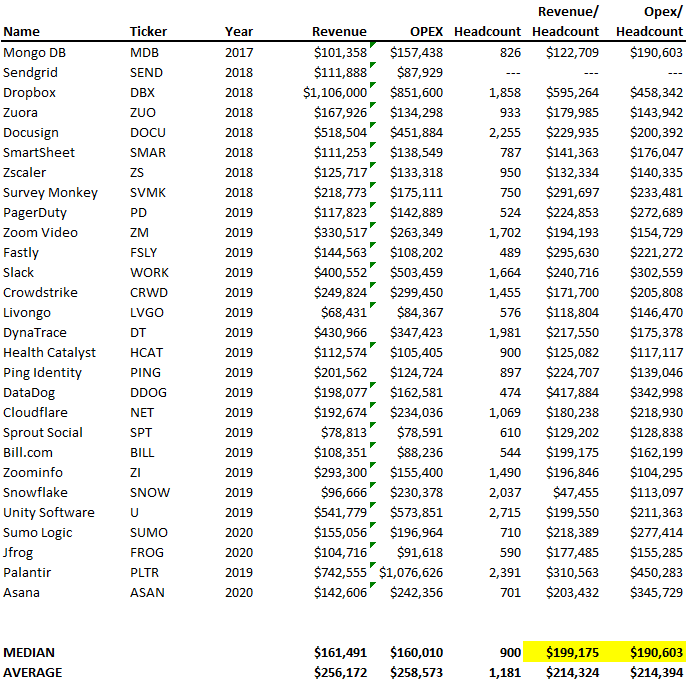Select the SVMK ticker cell

click(147, 193)
